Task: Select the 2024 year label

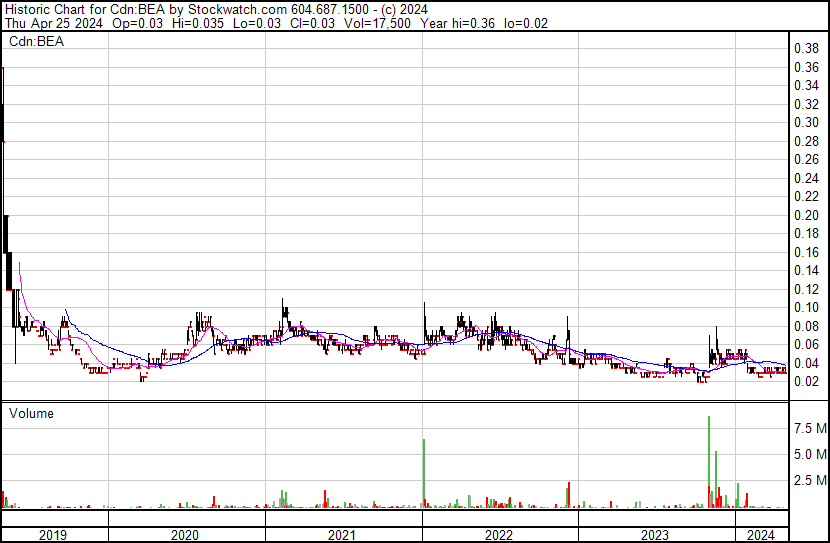Action: click(x=761, y=535)
